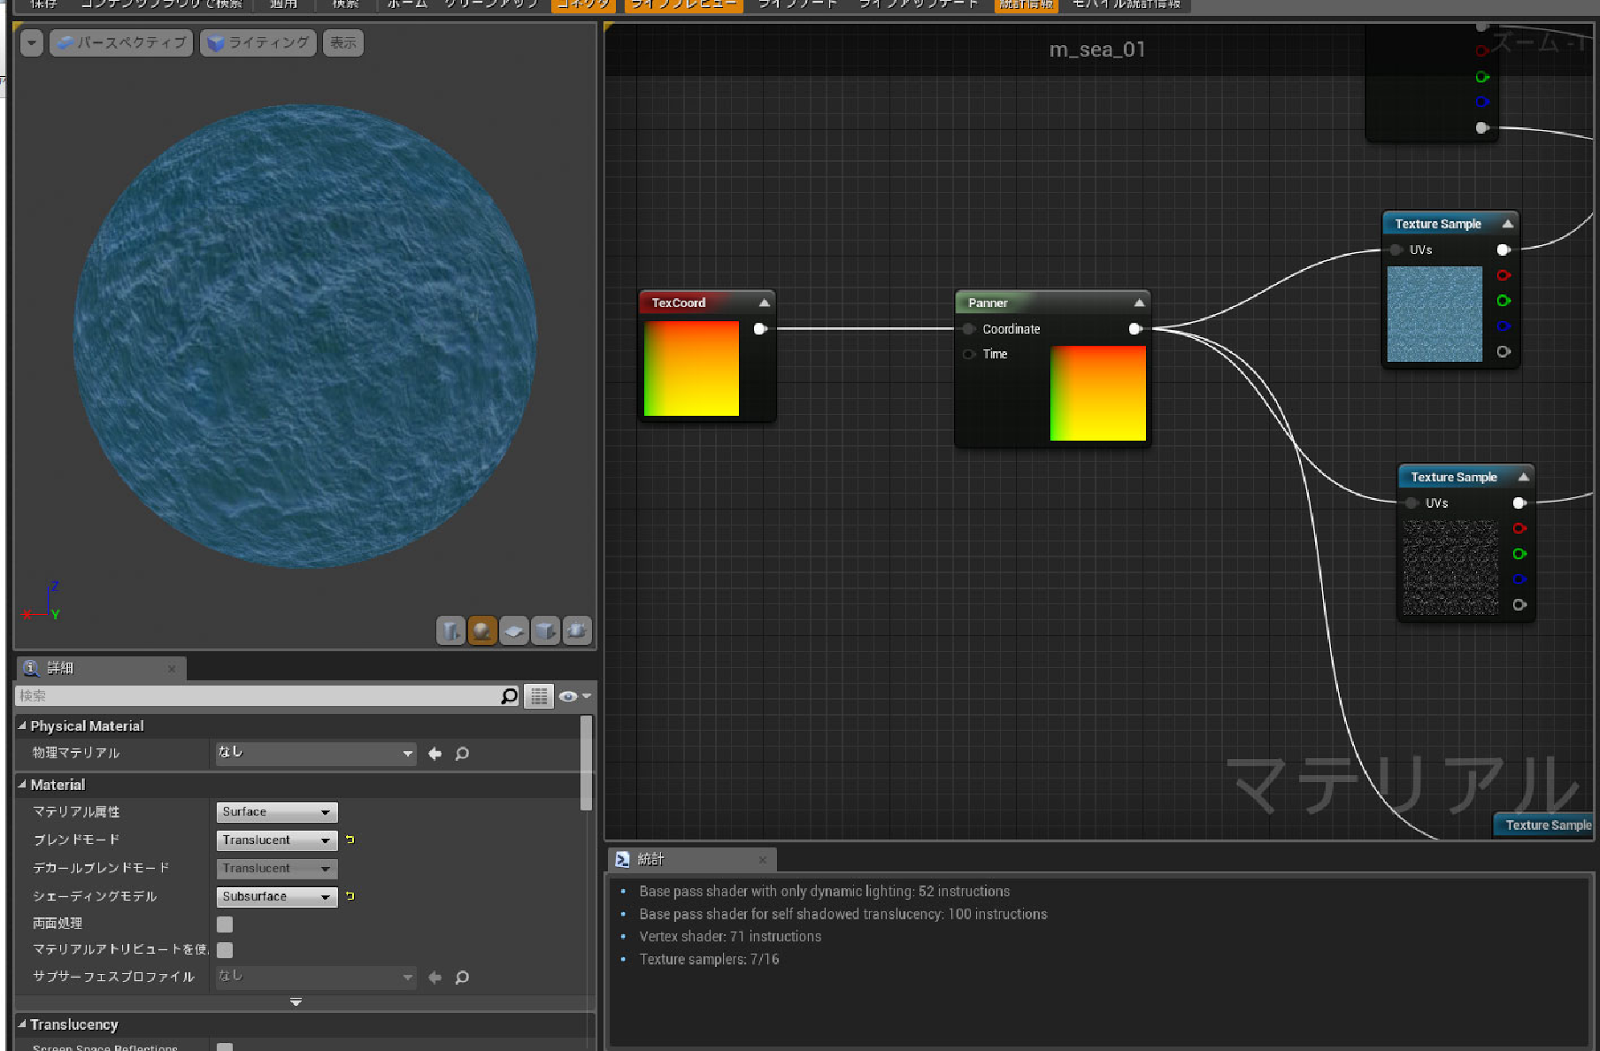Viewport: 1600px width, 1051px height.
Task: Select the 詳細 panel tab
Action: click(60, 667)
